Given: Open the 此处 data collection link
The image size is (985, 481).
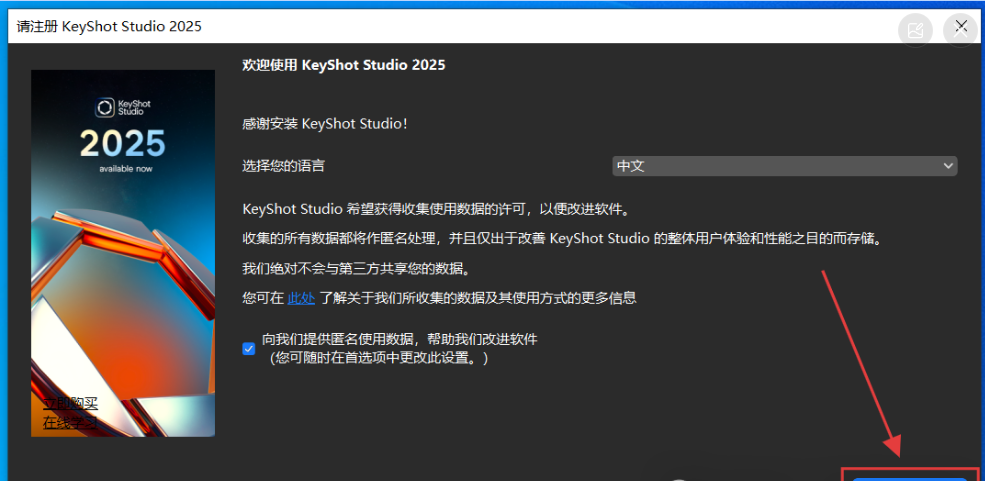Looking at the screenshot, I should pos(301,298).
